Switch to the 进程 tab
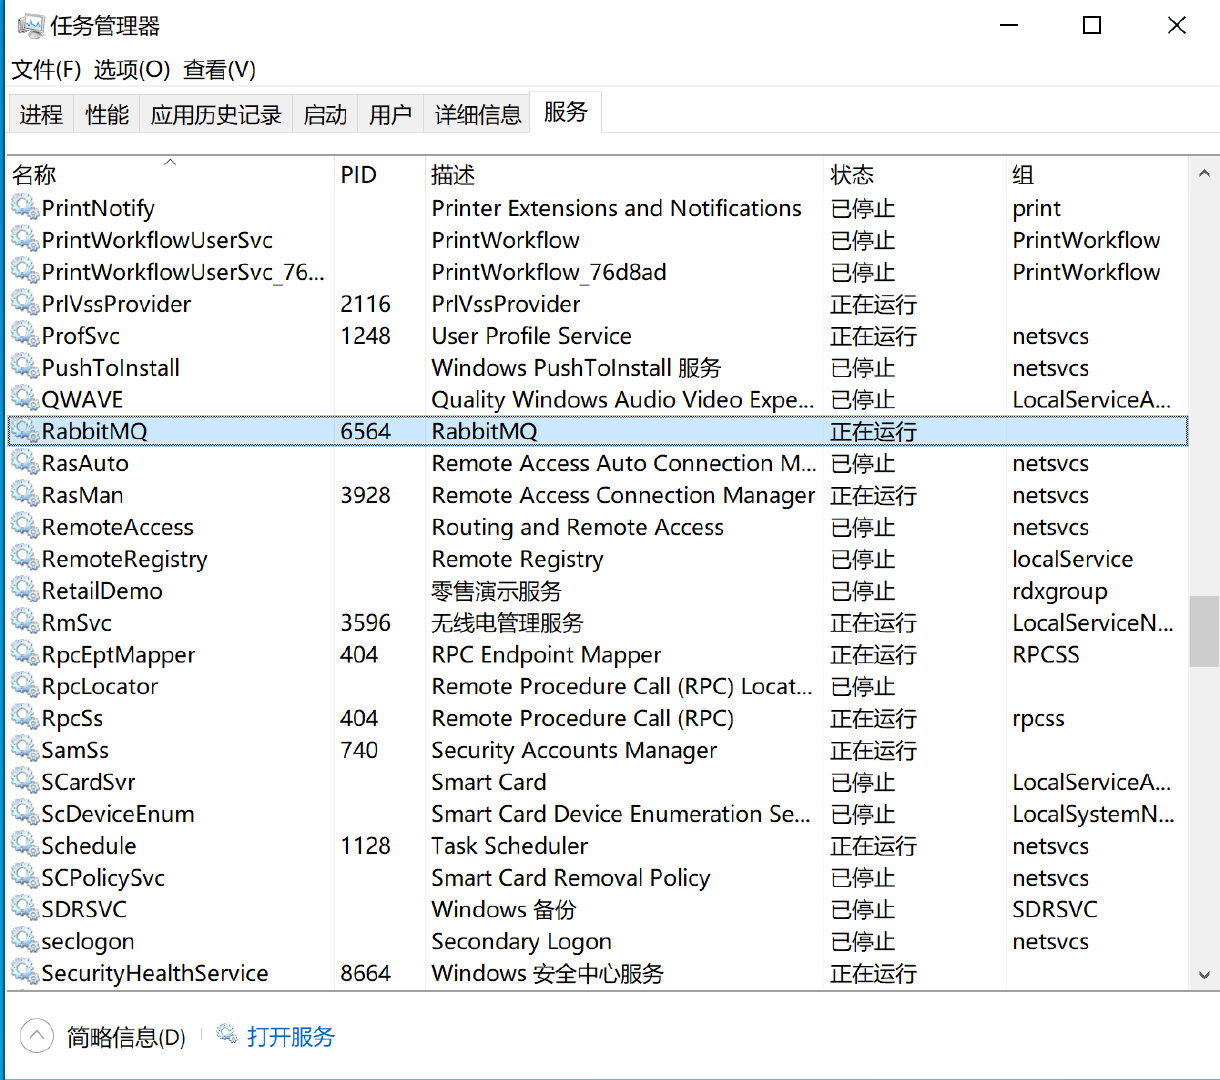The image size is (1220, 1080). pos(41,115)
